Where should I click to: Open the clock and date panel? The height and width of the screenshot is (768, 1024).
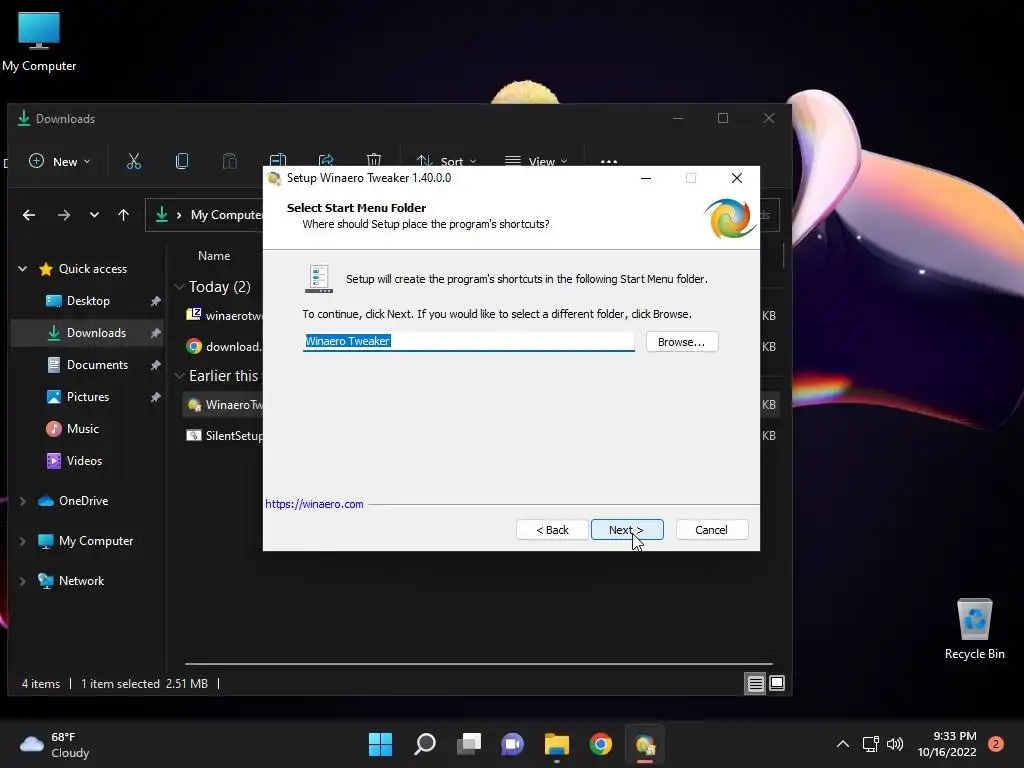click(x=947, y=744)
